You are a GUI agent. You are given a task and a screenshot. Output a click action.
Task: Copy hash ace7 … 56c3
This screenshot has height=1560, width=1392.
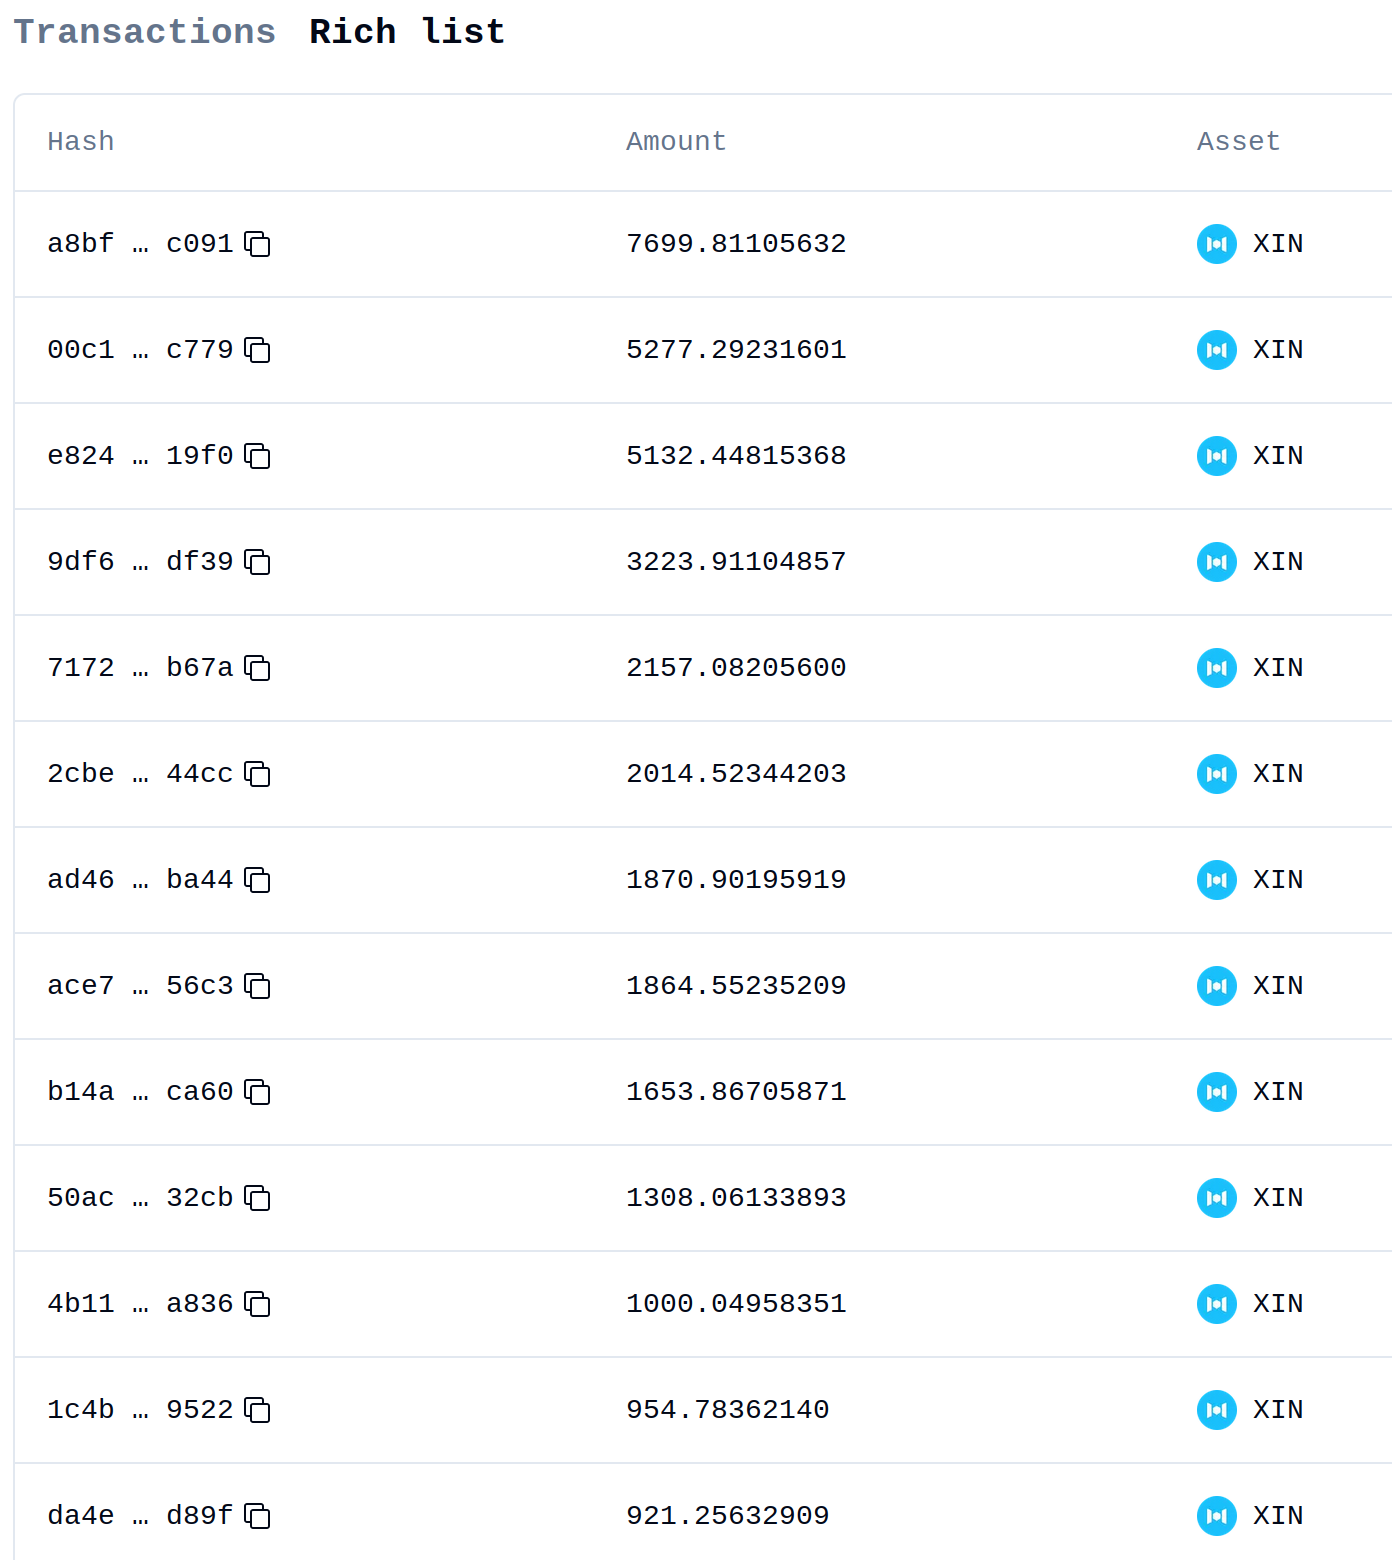click(258, 986)
